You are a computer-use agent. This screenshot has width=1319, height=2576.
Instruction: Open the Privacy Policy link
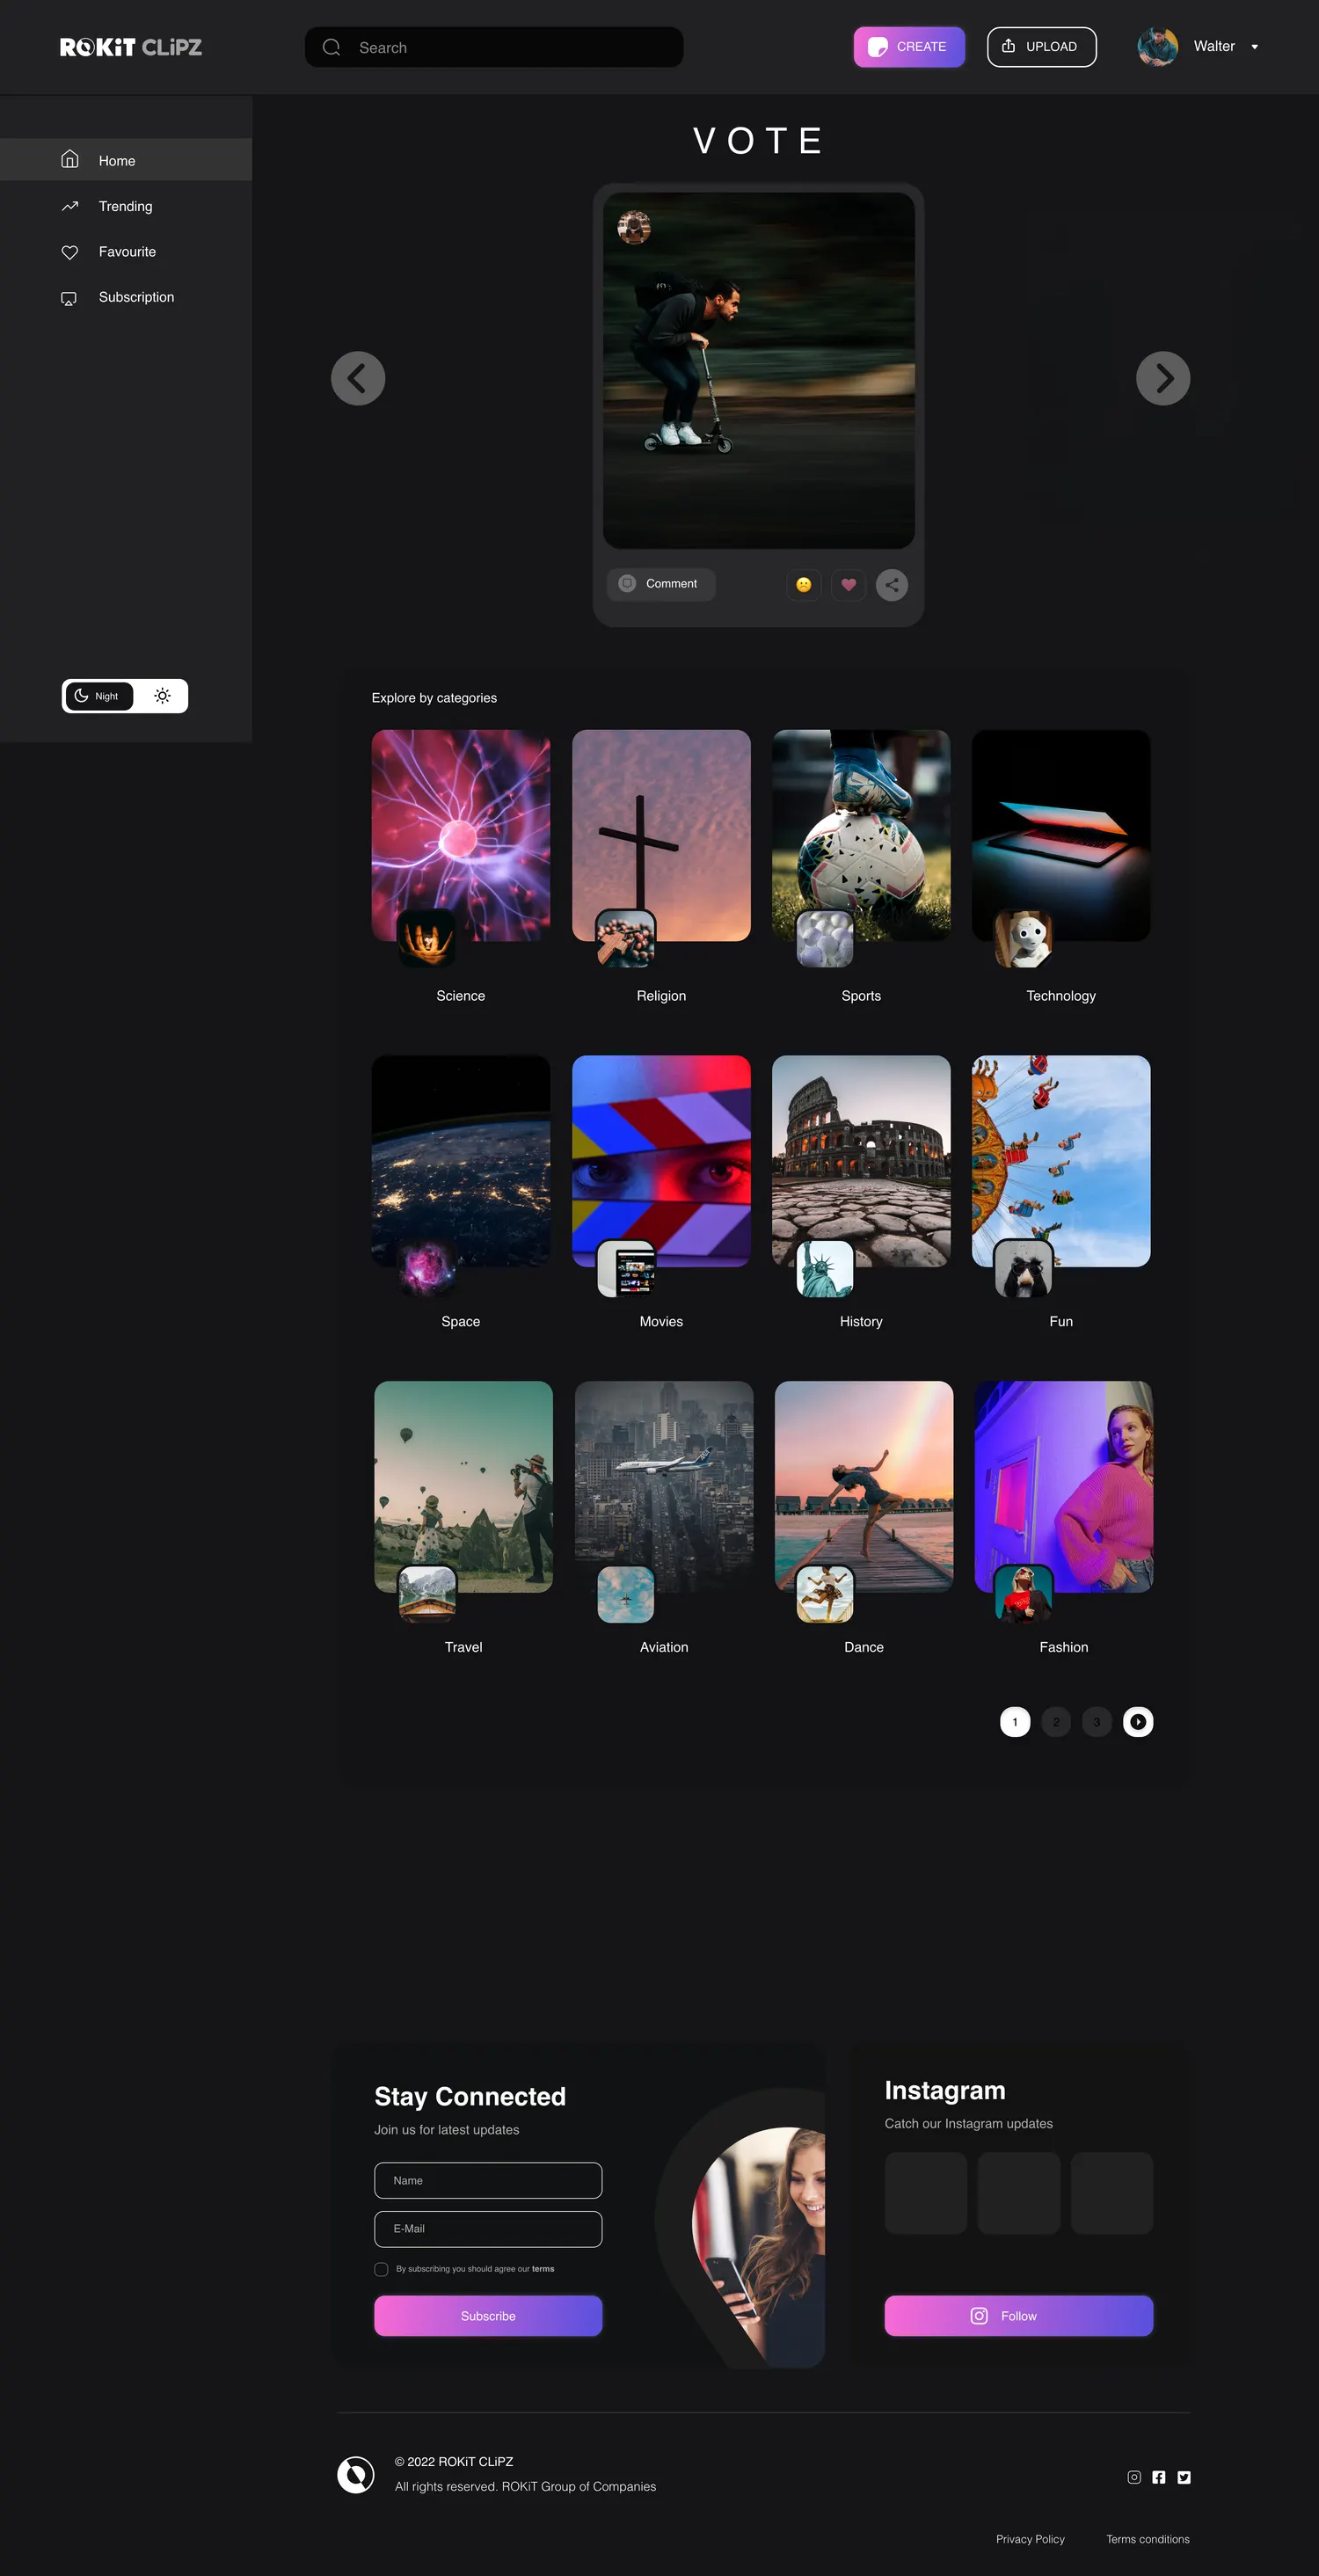[1030, 2539]
